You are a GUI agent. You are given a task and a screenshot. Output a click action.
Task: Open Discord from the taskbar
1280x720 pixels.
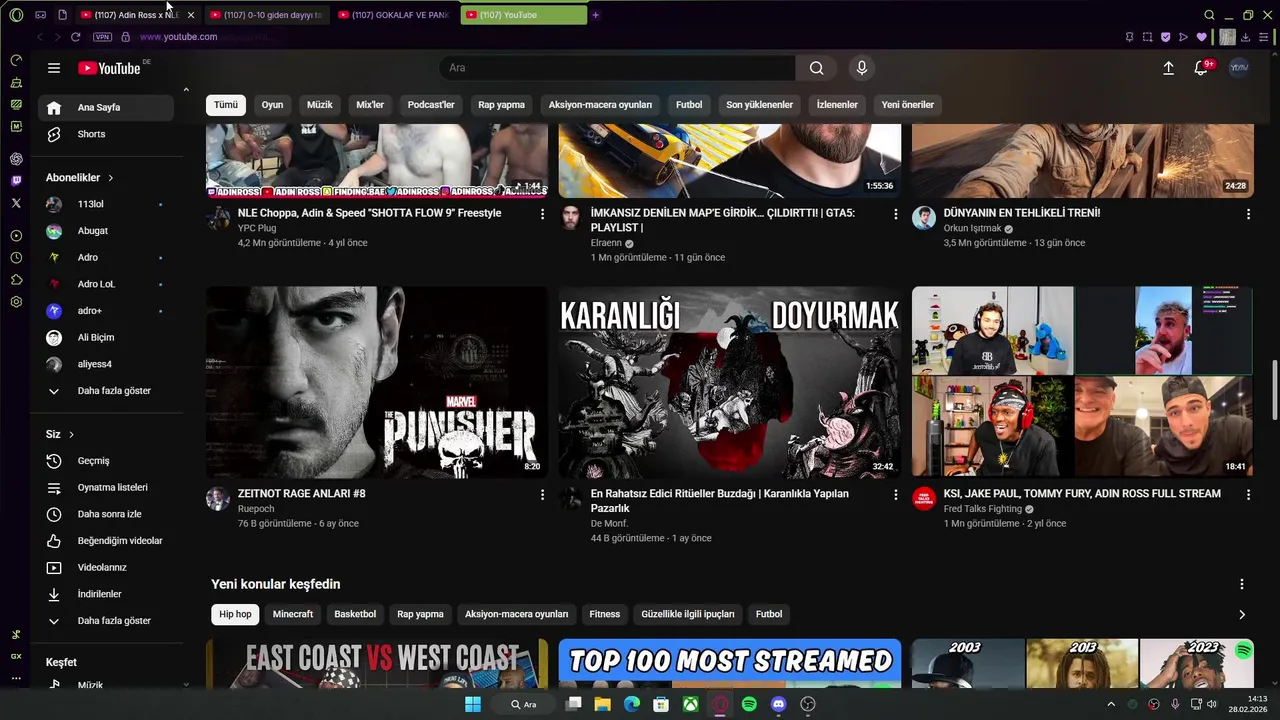pos(779,704)
